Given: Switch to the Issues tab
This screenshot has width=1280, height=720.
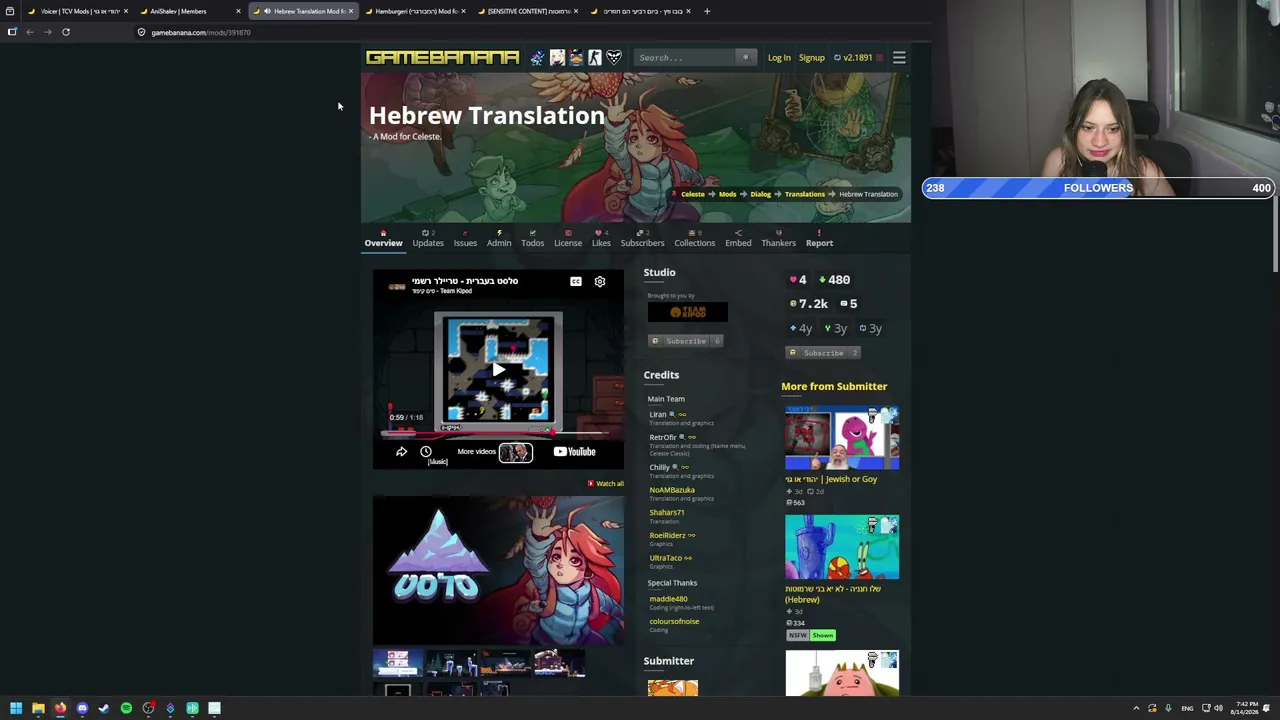Looking at the screenshot, I should tap(465, 239).
